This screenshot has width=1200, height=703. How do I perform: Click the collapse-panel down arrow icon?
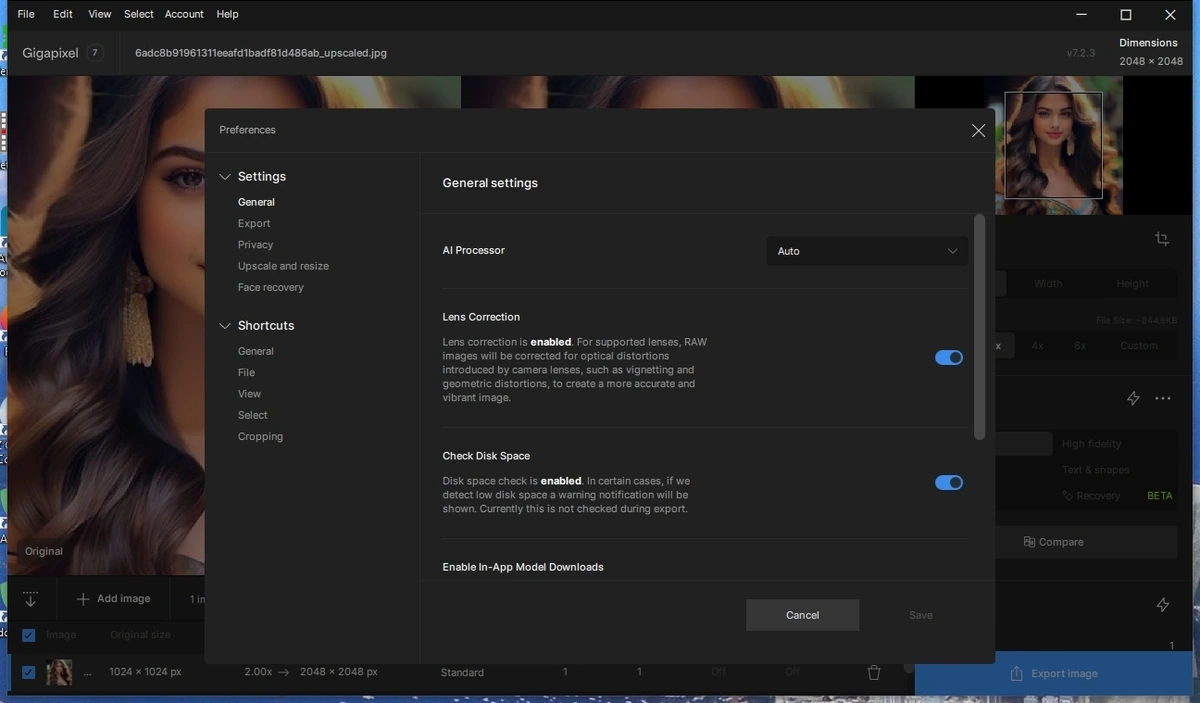point(30,599)
